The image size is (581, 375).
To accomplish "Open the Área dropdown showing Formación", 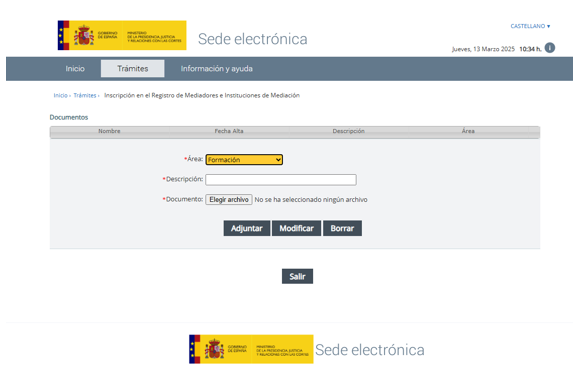I will click(244, 160).
